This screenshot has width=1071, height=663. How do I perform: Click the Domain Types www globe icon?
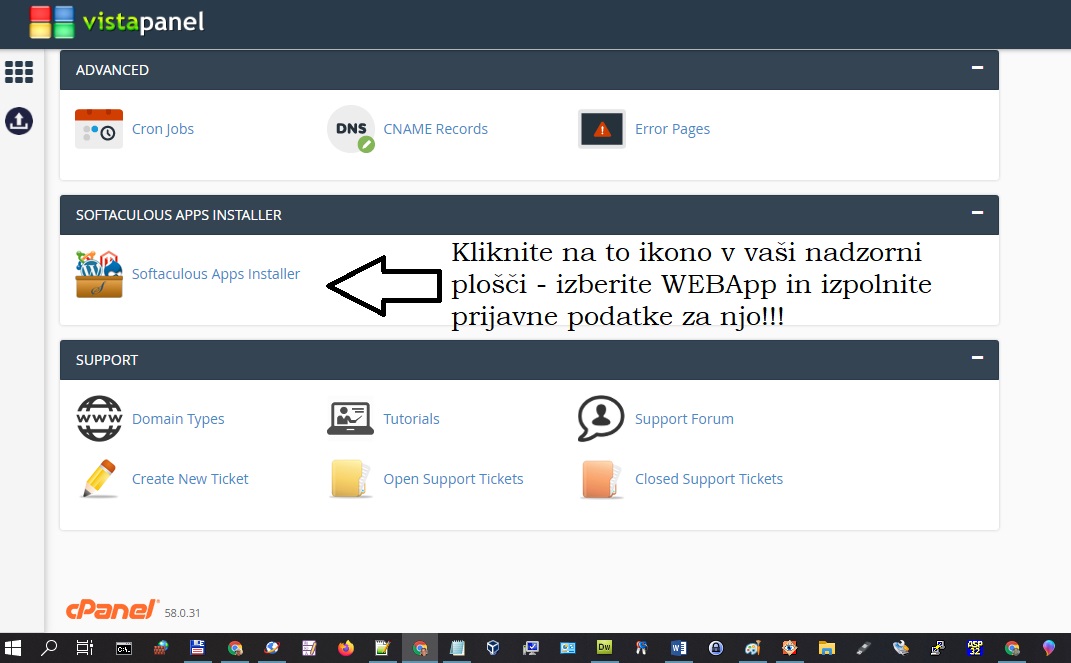99,419
